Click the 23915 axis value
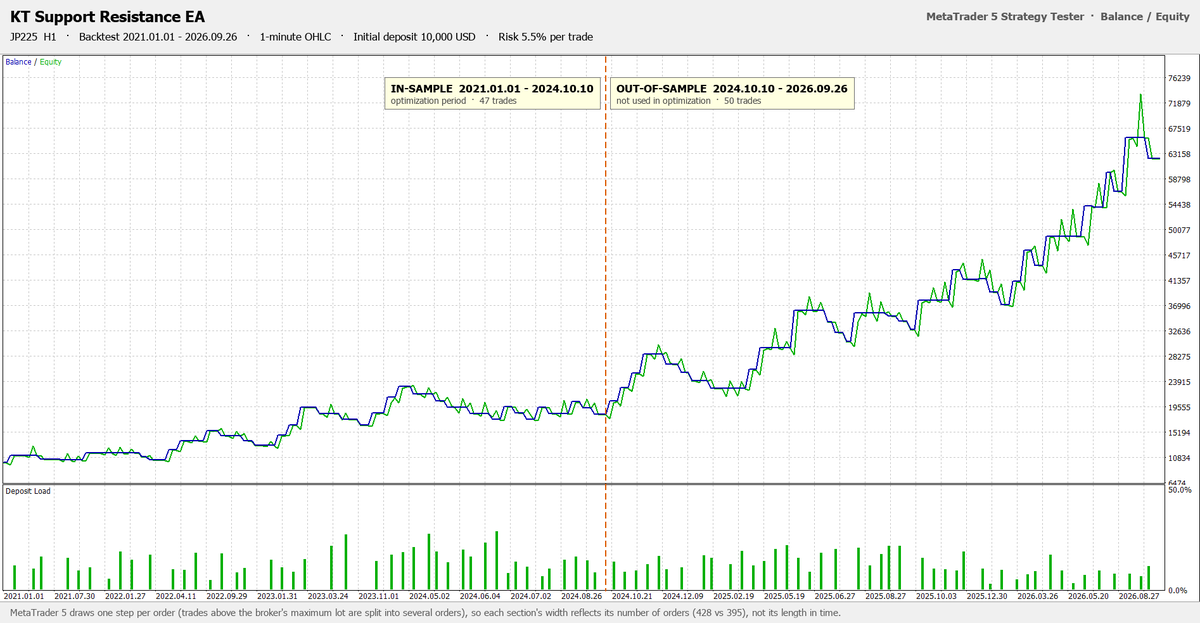Screen dimensions: 1200x623 [1178, 383]
